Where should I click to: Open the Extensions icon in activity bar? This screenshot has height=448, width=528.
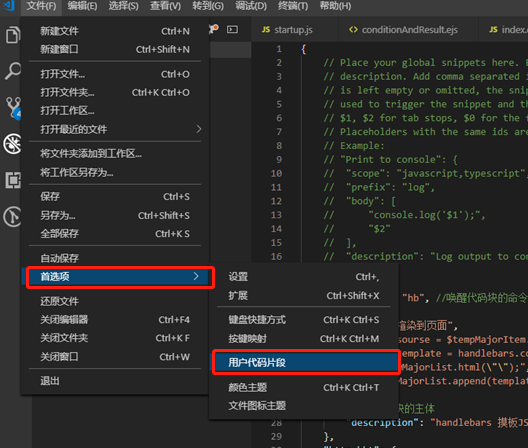pos(13,180)
